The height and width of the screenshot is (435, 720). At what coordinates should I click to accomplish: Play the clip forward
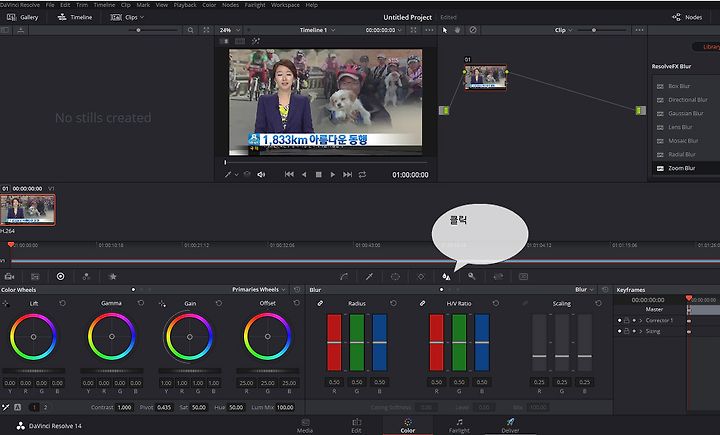tap(333, 175)
